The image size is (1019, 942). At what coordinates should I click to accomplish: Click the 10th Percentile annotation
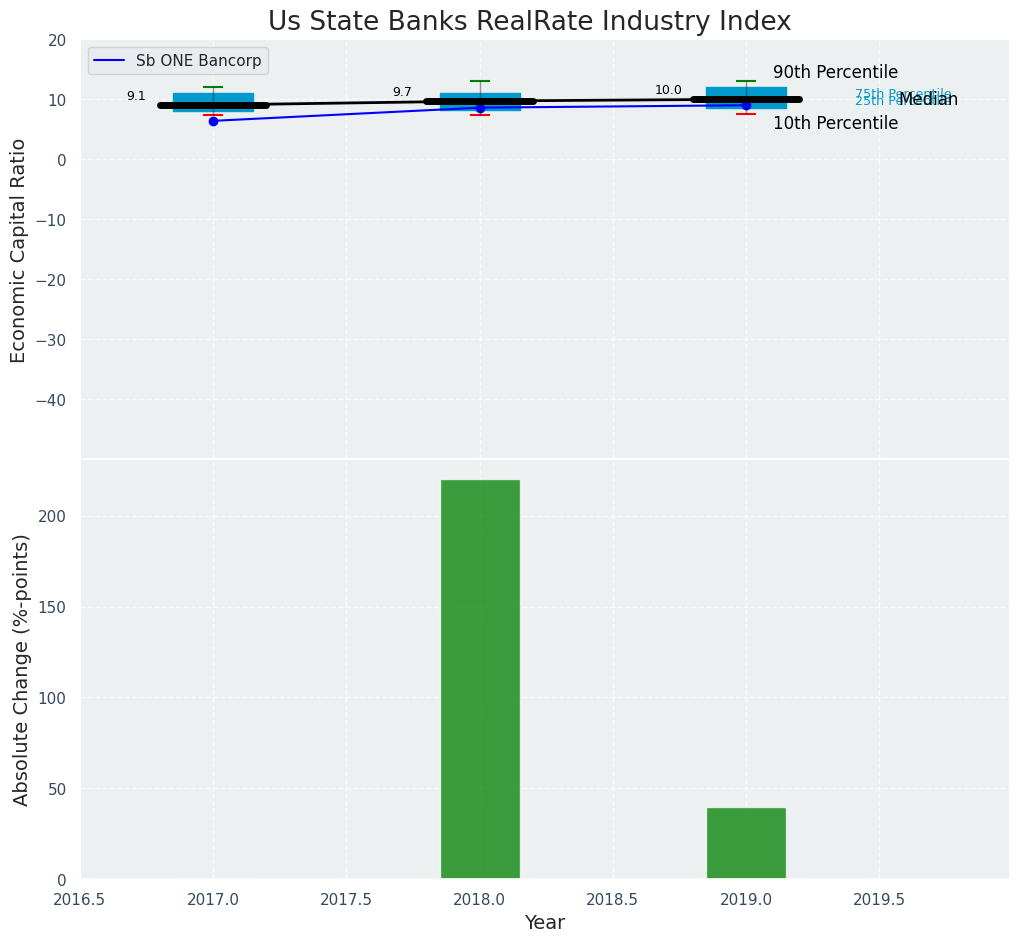[835, 123]
